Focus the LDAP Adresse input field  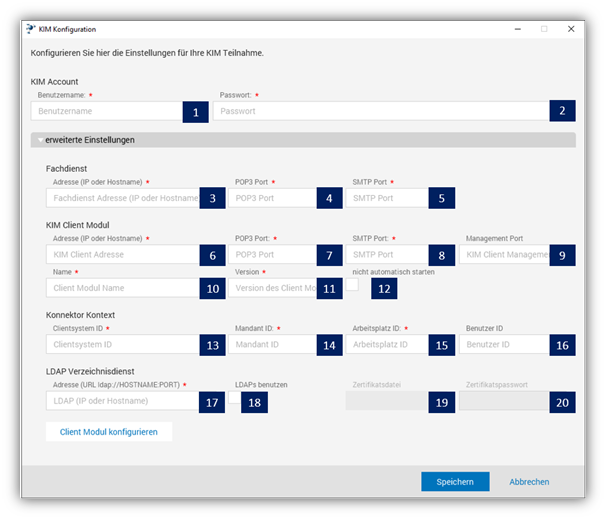point(121,402)
